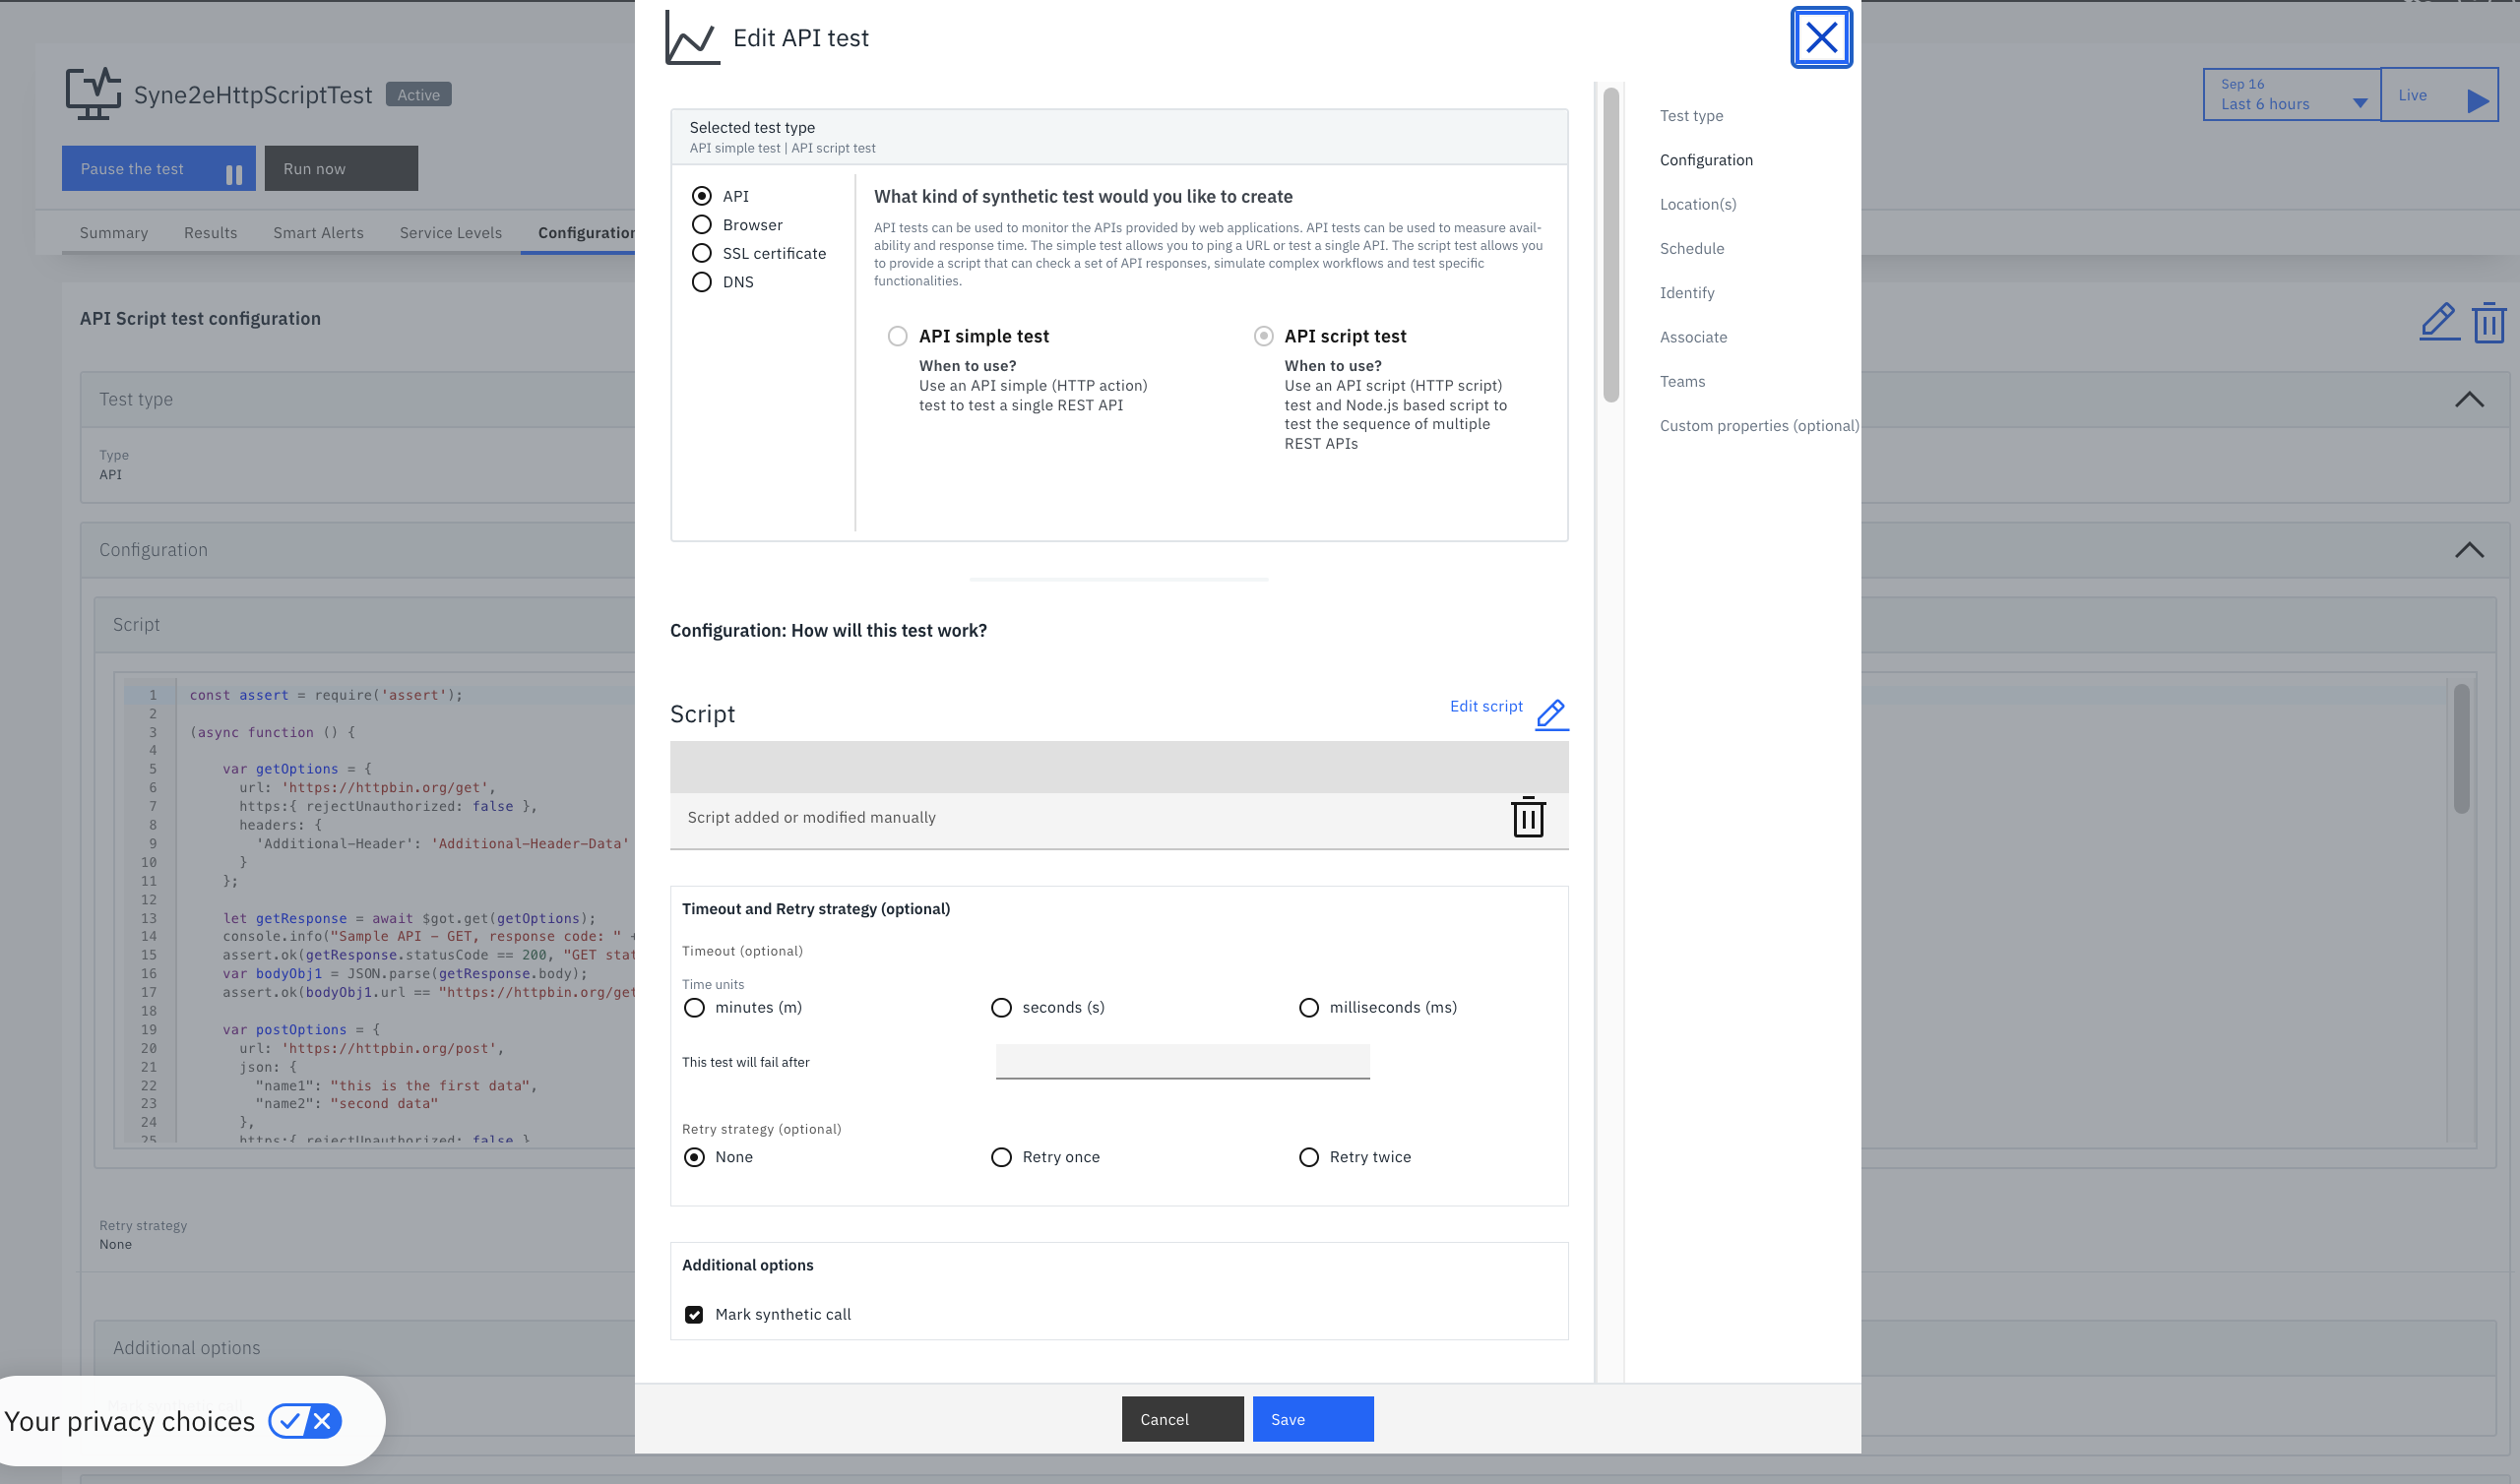The width and height of the screenshot is (2520, 1484).
Task: Select the API test type radio
Action: 702,196
